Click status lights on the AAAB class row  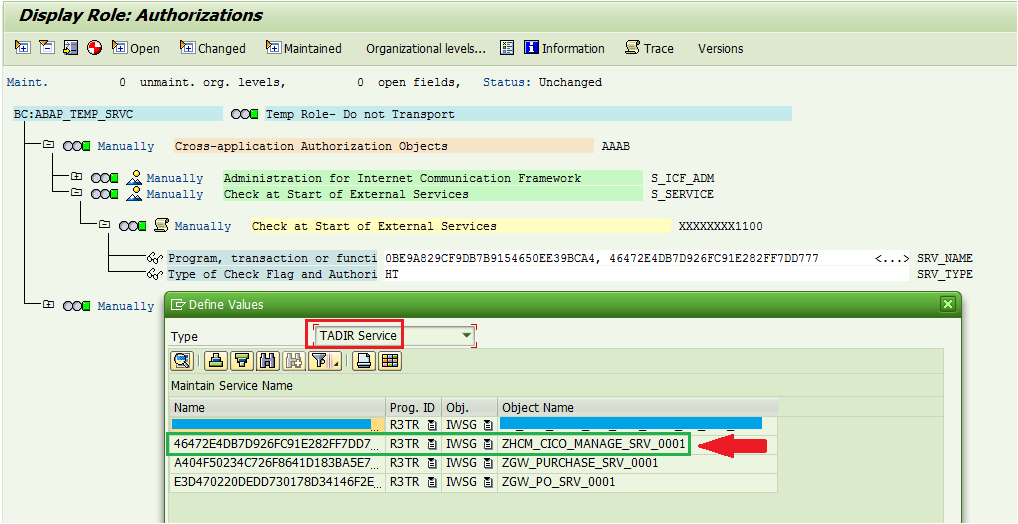77,146
